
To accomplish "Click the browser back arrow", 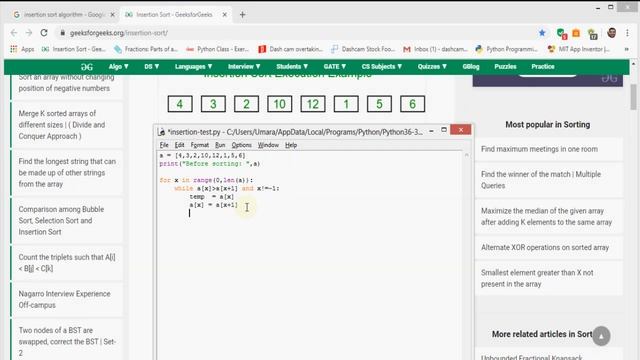I will pyautogui.click(x=14, y=33).
